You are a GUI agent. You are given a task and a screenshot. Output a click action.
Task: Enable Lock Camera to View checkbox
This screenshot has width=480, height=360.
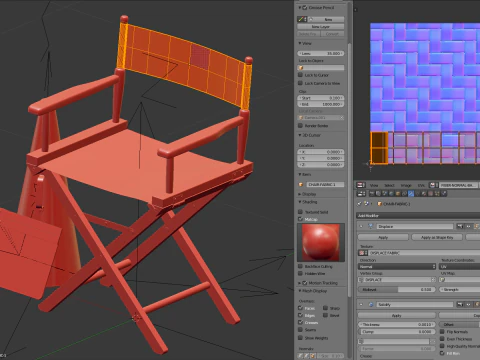pos(300,83)
